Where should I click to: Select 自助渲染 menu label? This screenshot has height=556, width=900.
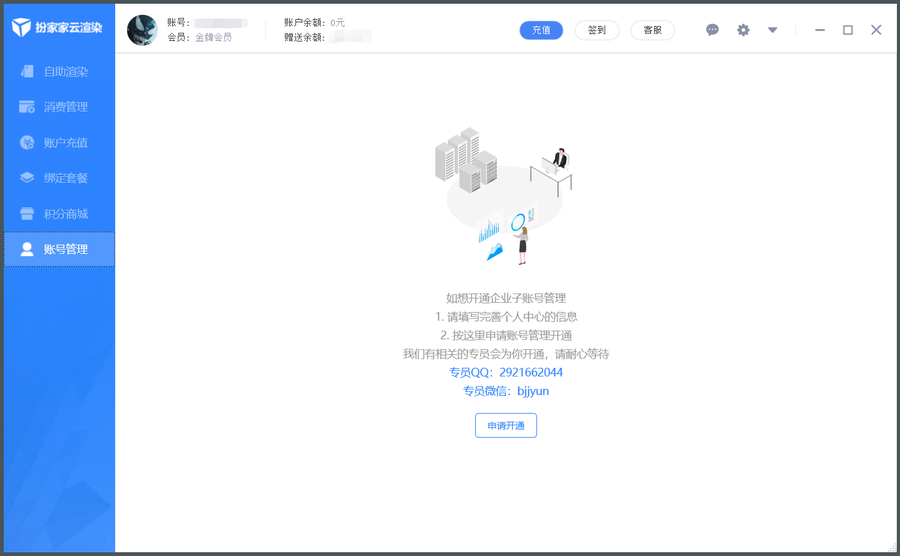click(x=66, y=72)
